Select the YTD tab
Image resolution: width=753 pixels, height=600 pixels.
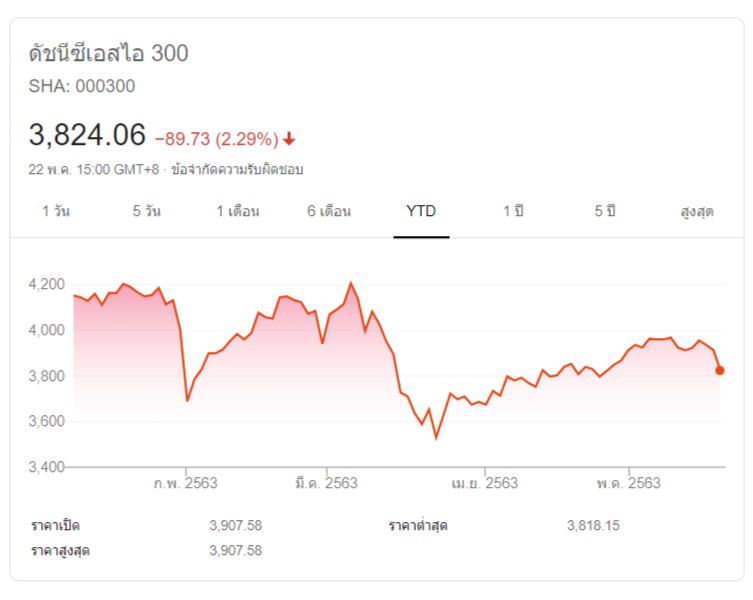(x=421, y=211)
